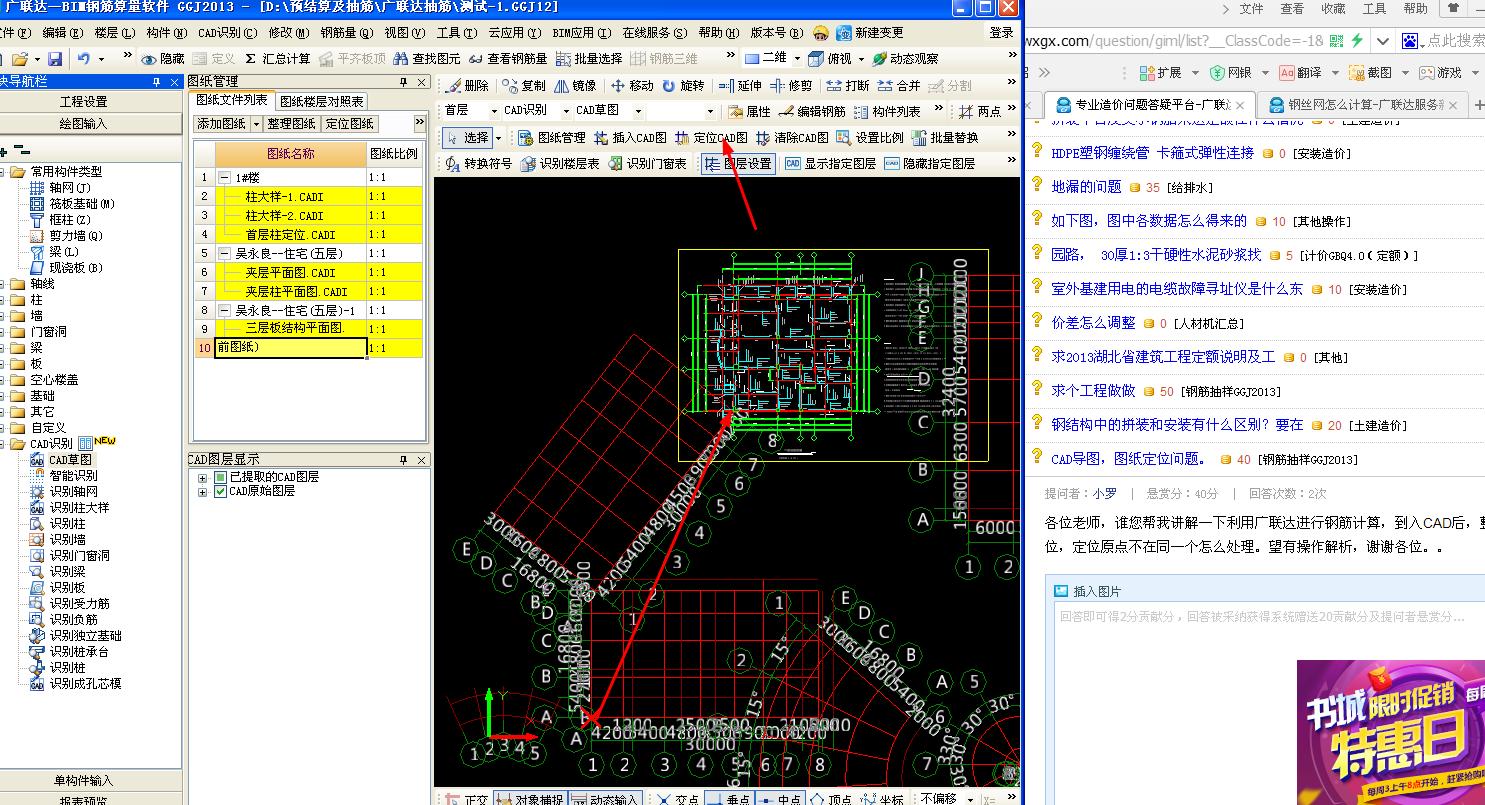Open 查看钢筋量 rebar quantity view
1485x805 pixels.
tap(508, 60)
